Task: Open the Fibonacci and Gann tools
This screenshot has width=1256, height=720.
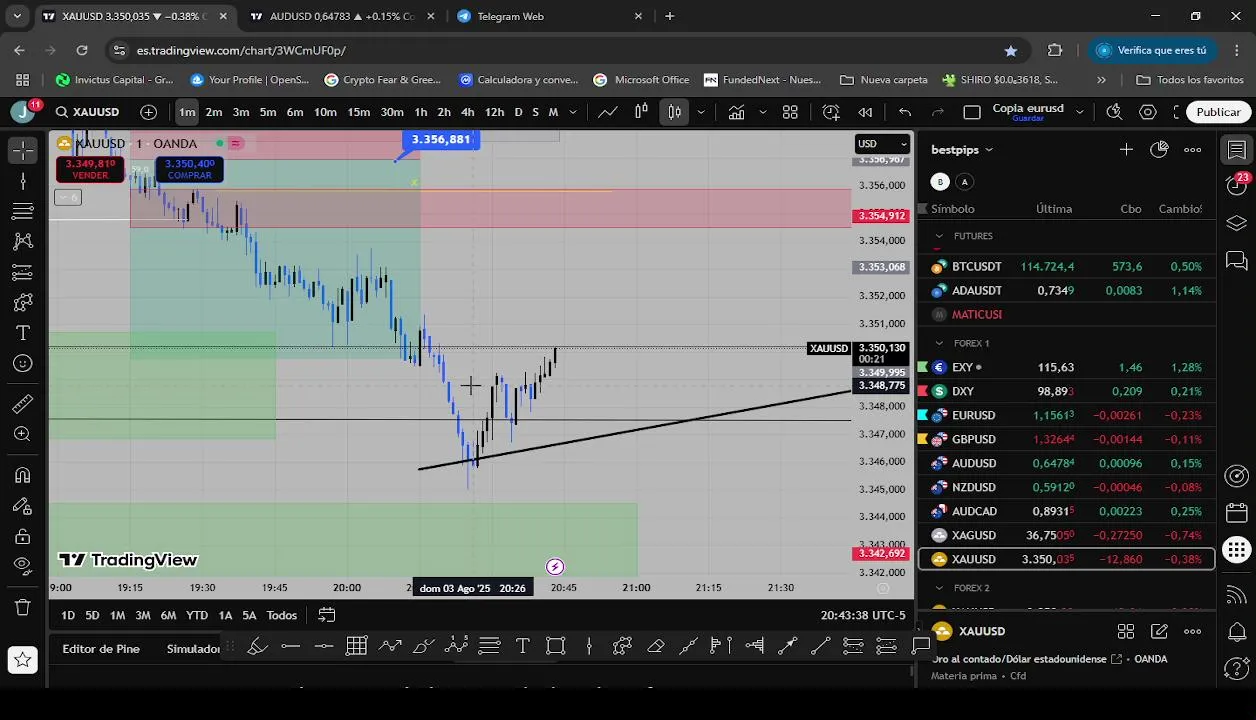Action: 23,211
